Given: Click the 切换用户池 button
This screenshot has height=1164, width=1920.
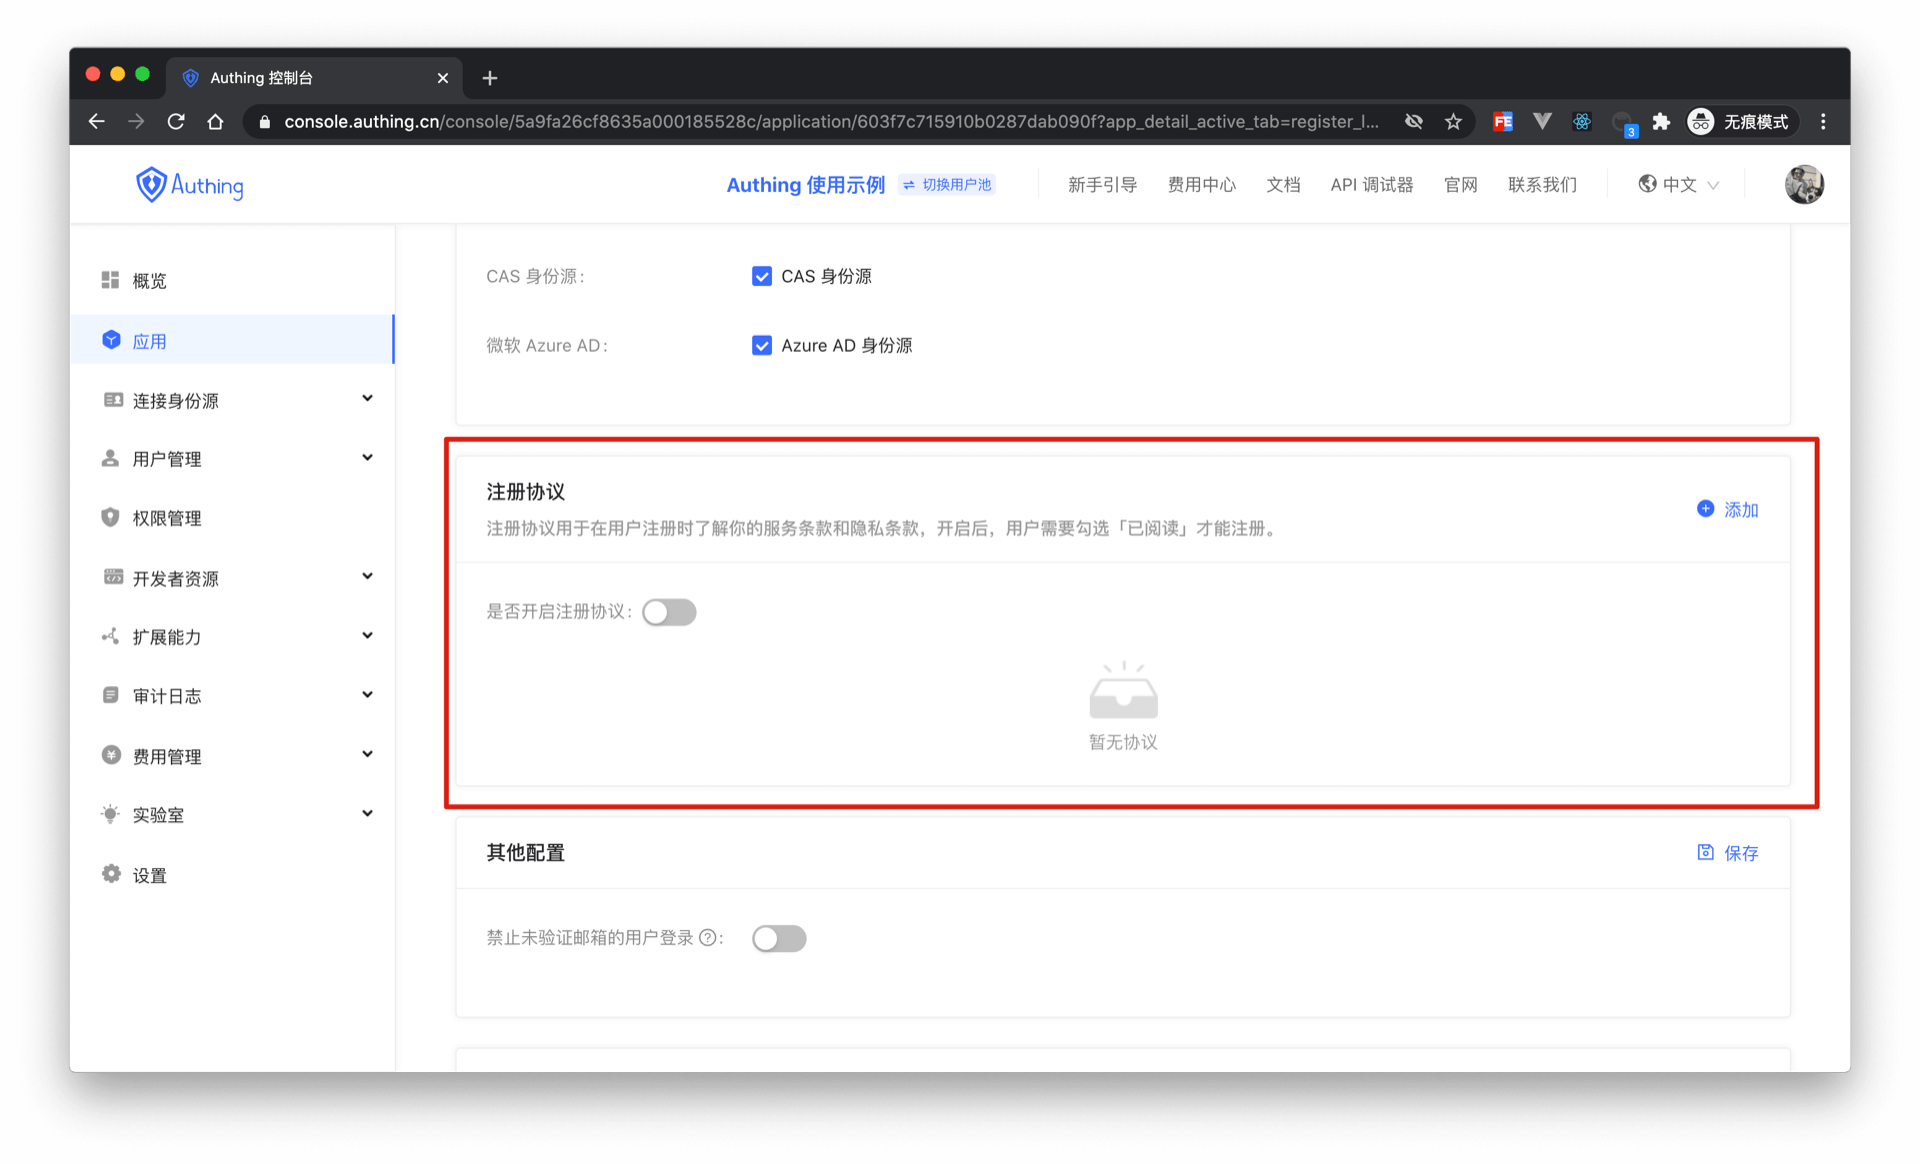Looking at the screenshot, I should click(x=947, y=184).
